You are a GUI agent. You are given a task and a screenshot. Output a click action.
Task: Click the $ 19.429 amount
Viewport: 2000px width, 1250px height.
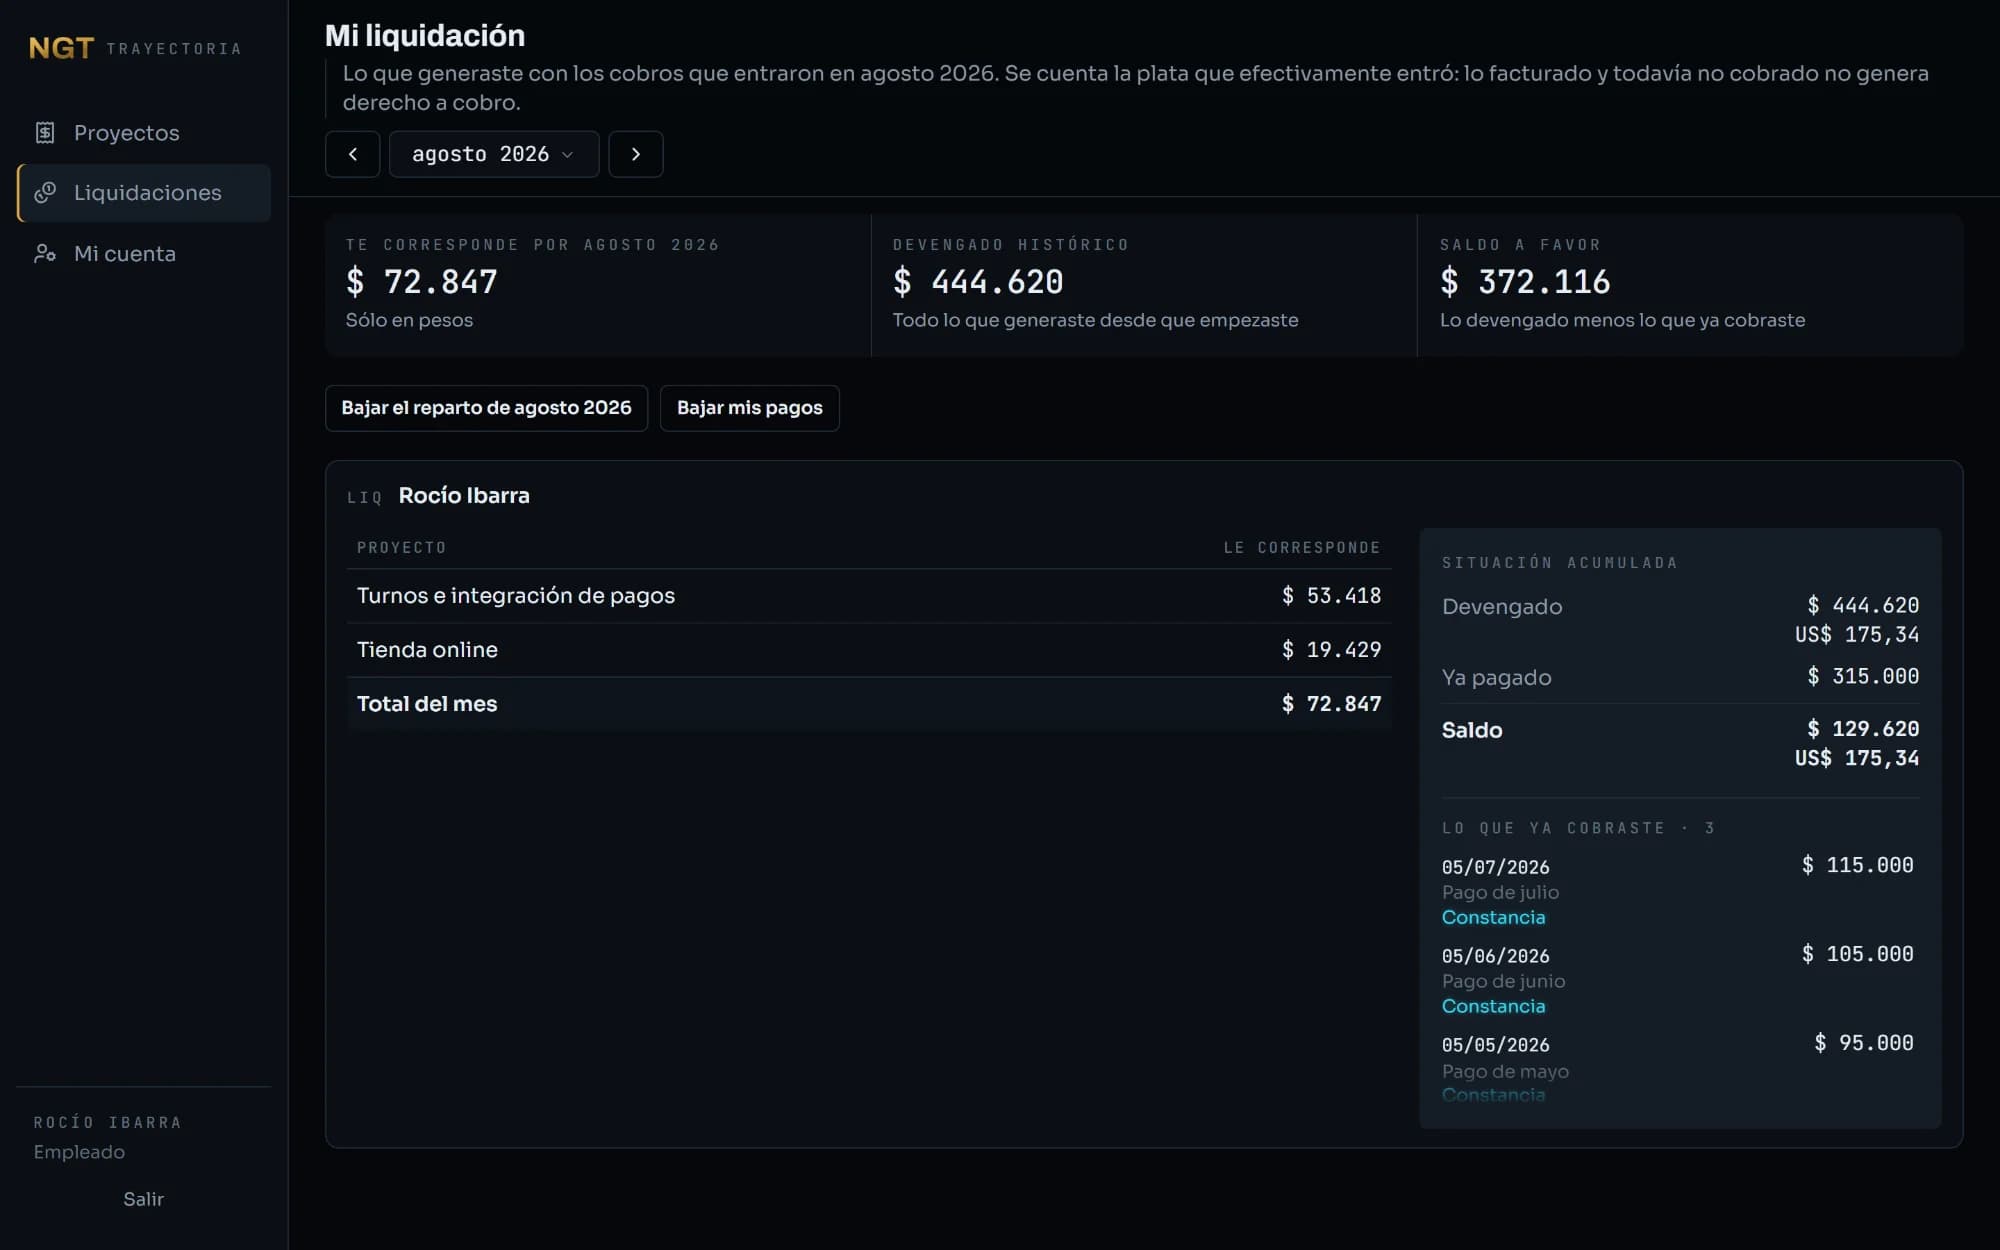(1331, 650)
